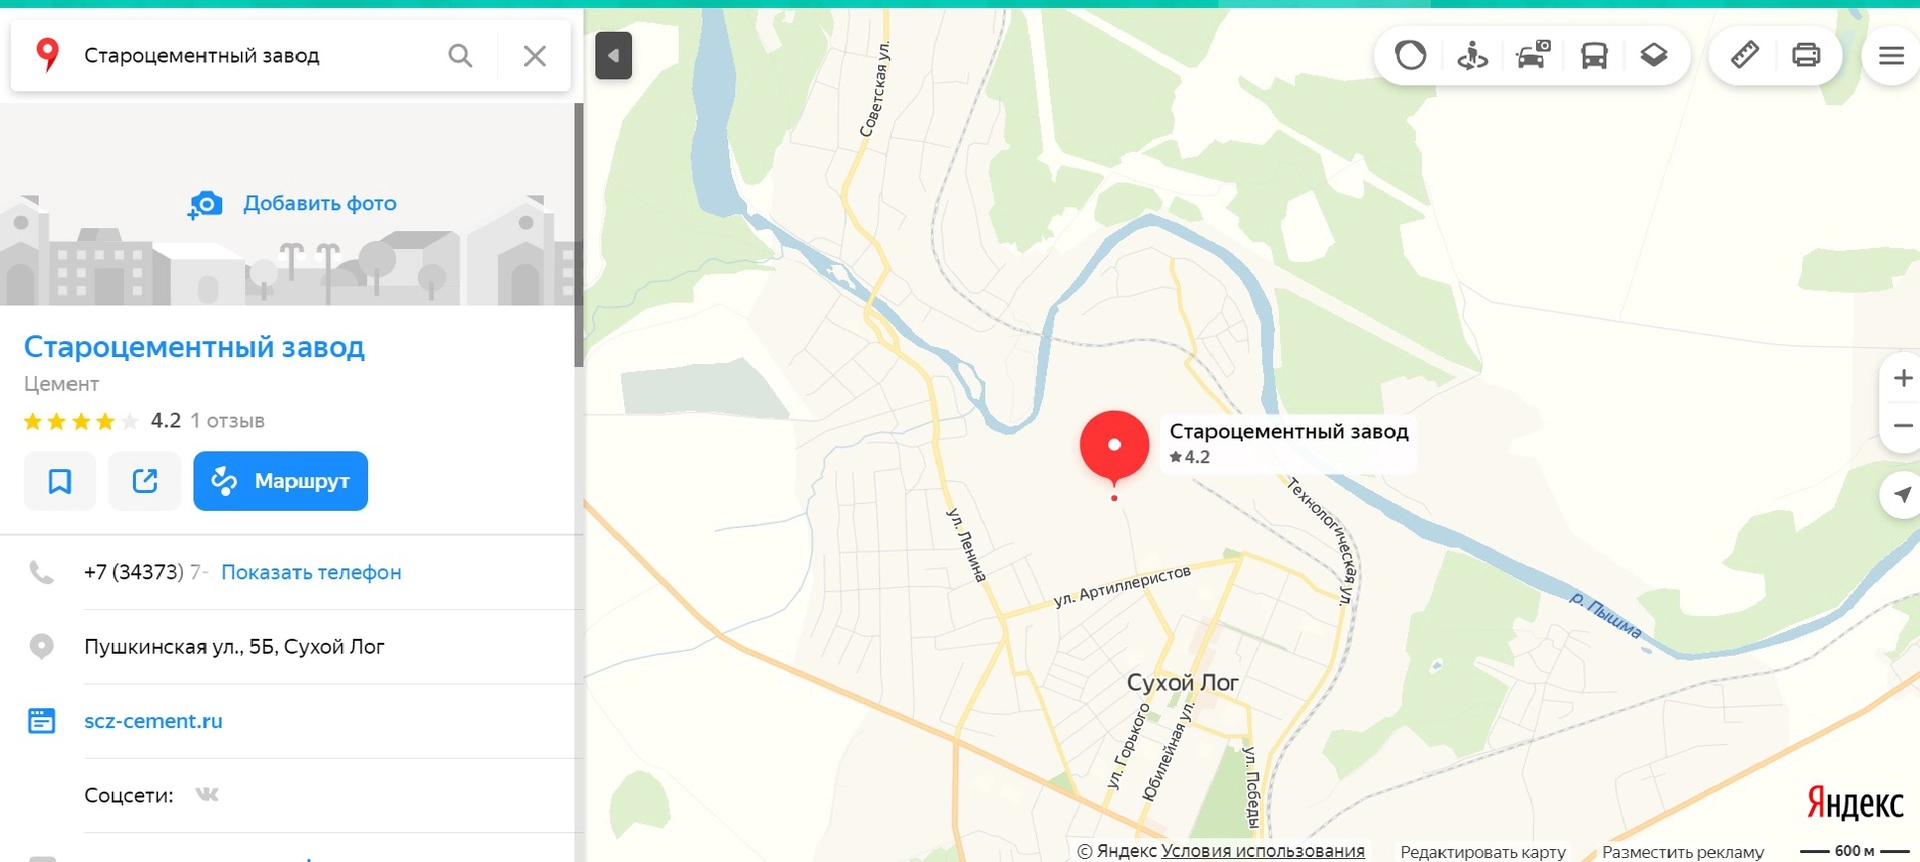This screenshot has width=1920, height=862.
Task: Locate my position arrow icon
Action: 1902,494
